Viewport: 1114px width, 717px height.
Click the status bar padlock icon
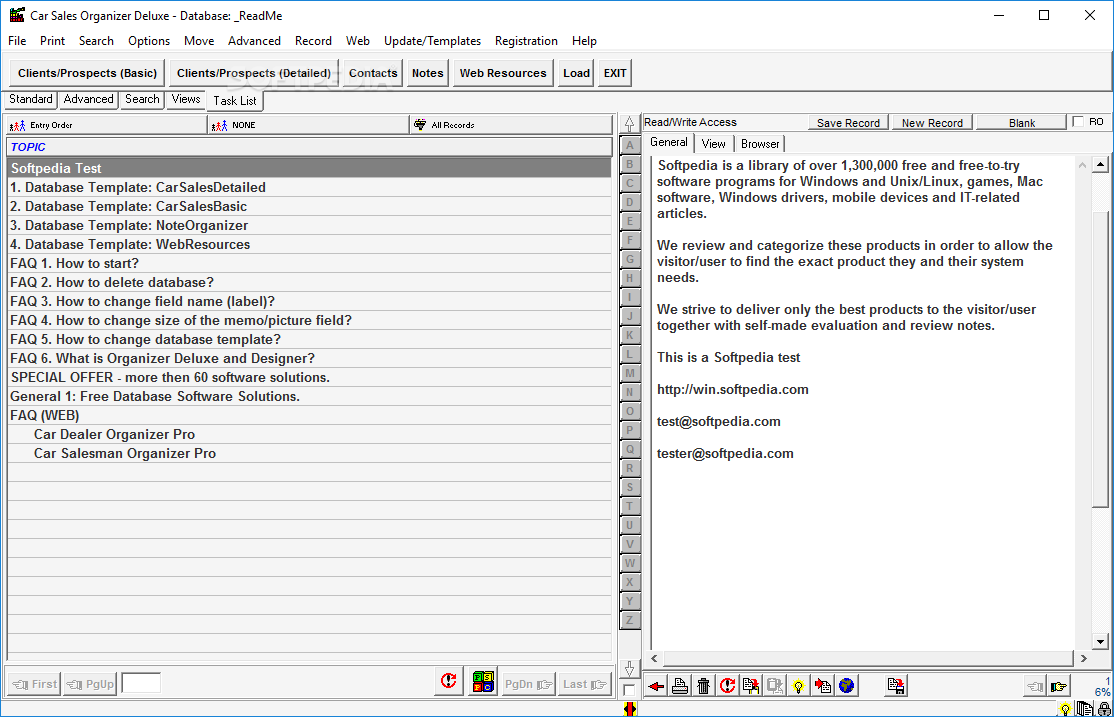1104,709
